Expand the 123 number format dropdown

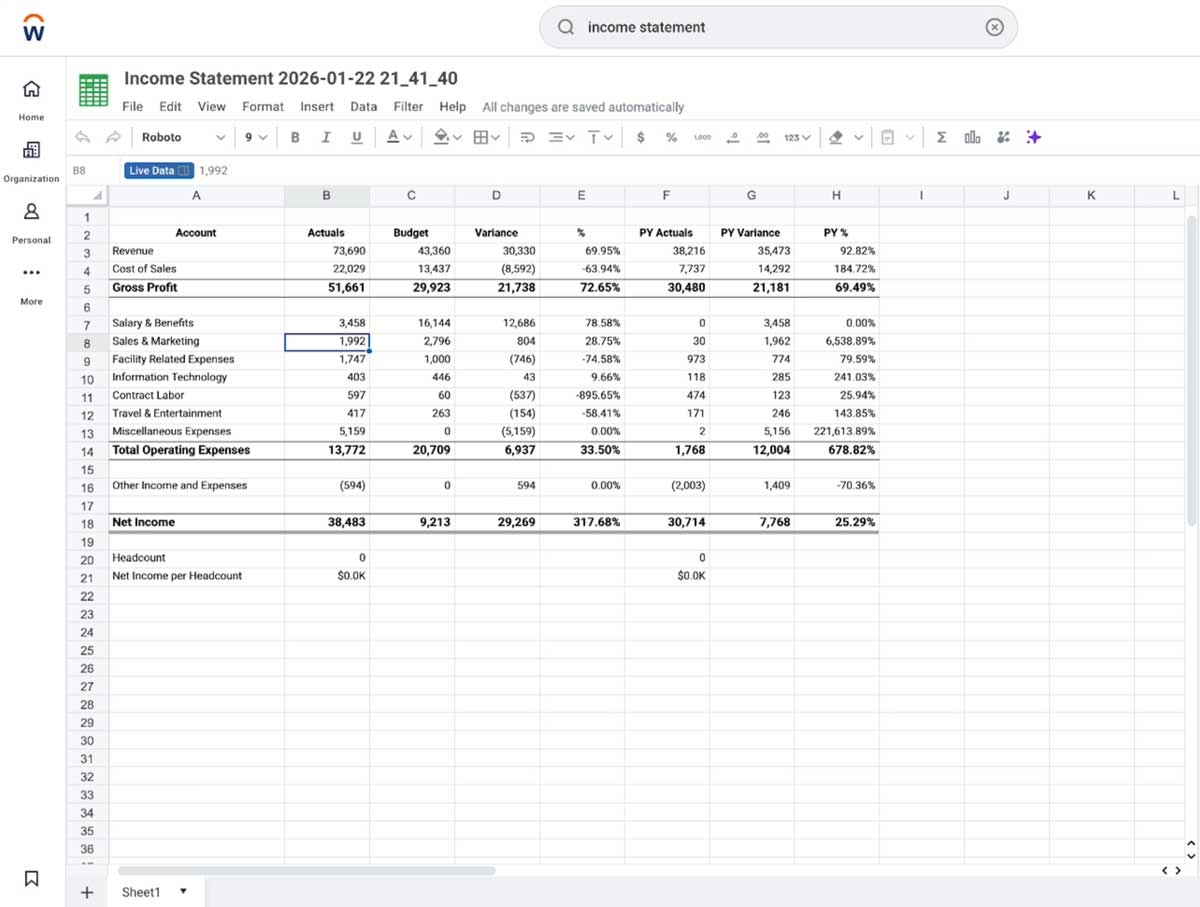[x=796, y=137]
